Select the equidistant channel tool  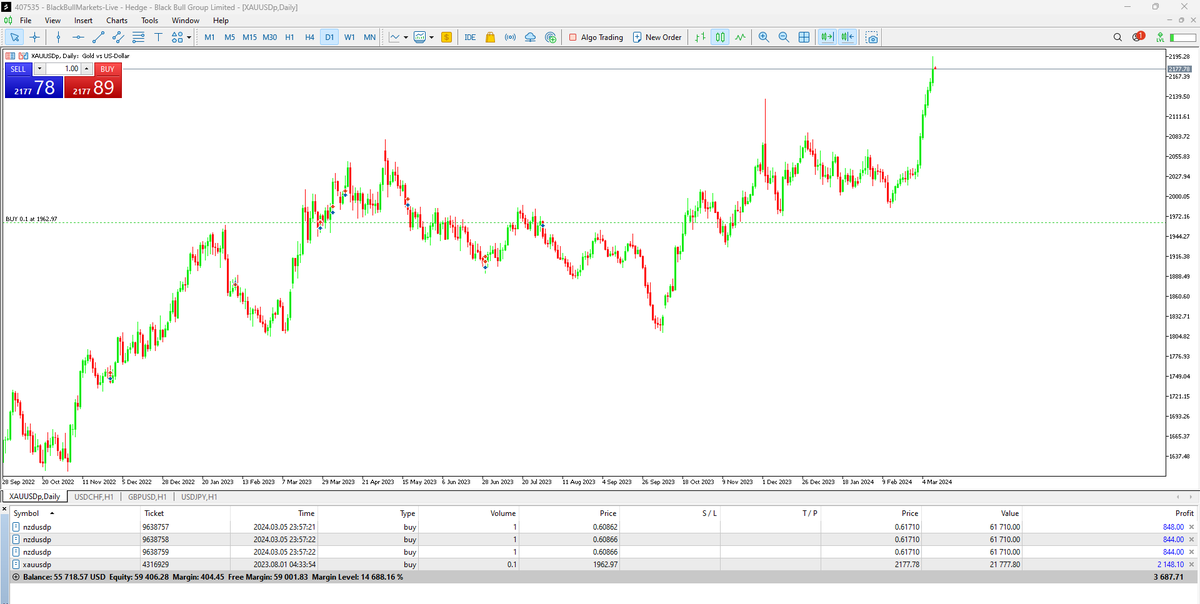(118, 37)
